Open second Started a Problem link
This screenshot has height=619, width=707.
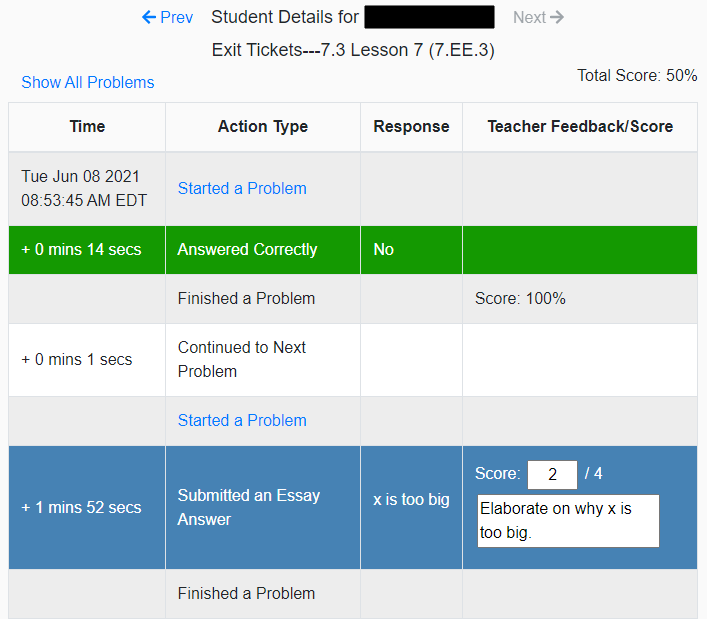coord(242,420)
